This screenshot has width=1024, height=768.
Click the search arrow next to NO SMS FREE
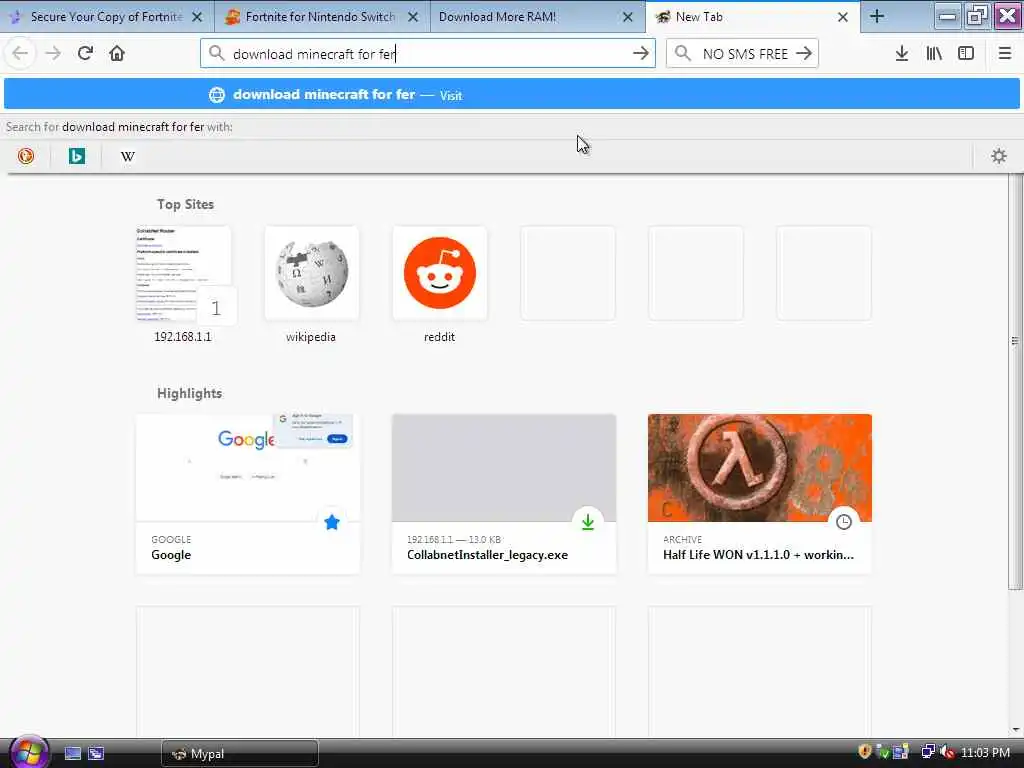804,53
